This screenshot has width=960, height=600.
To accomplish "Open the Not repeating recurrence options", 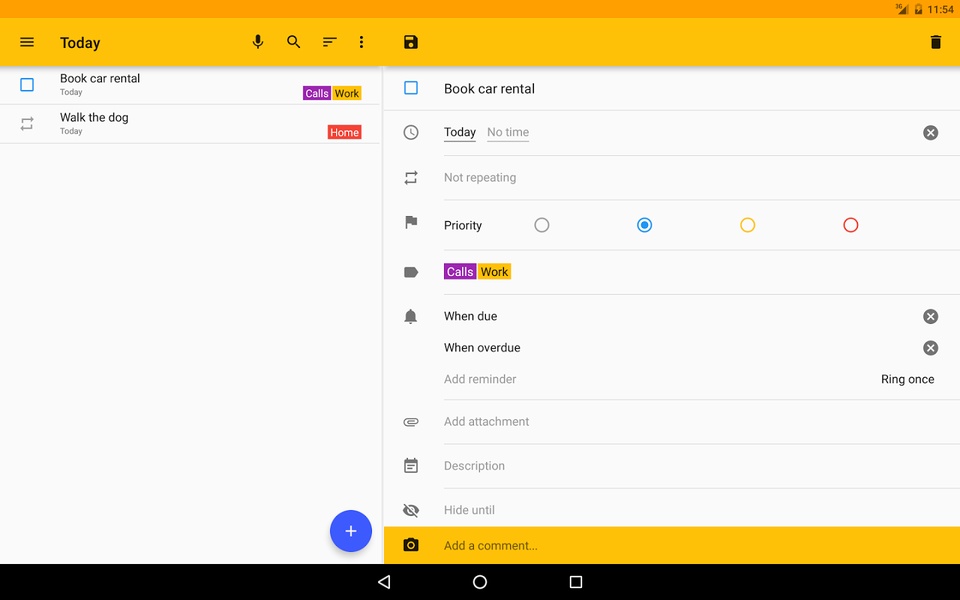I will point(480,178).
